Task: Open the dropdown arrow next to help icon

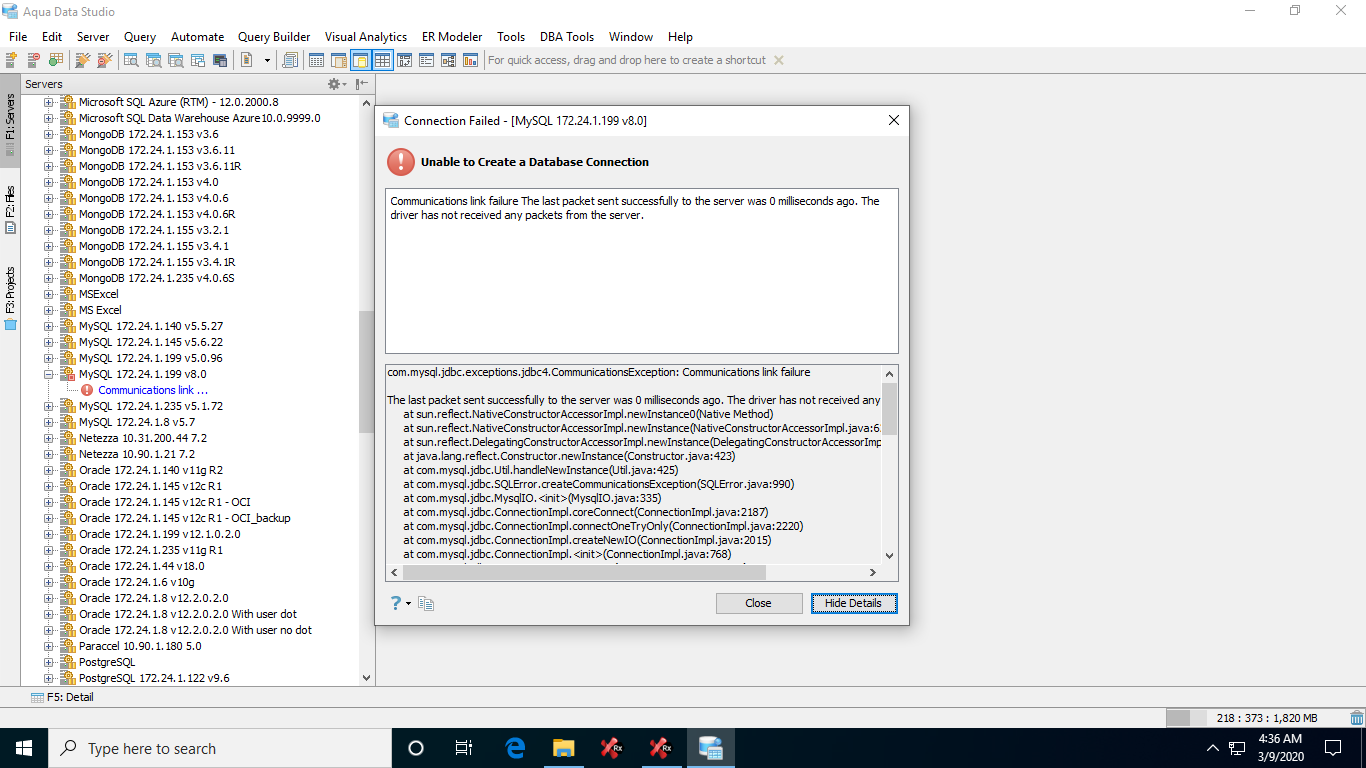Action: pos(408,604)
